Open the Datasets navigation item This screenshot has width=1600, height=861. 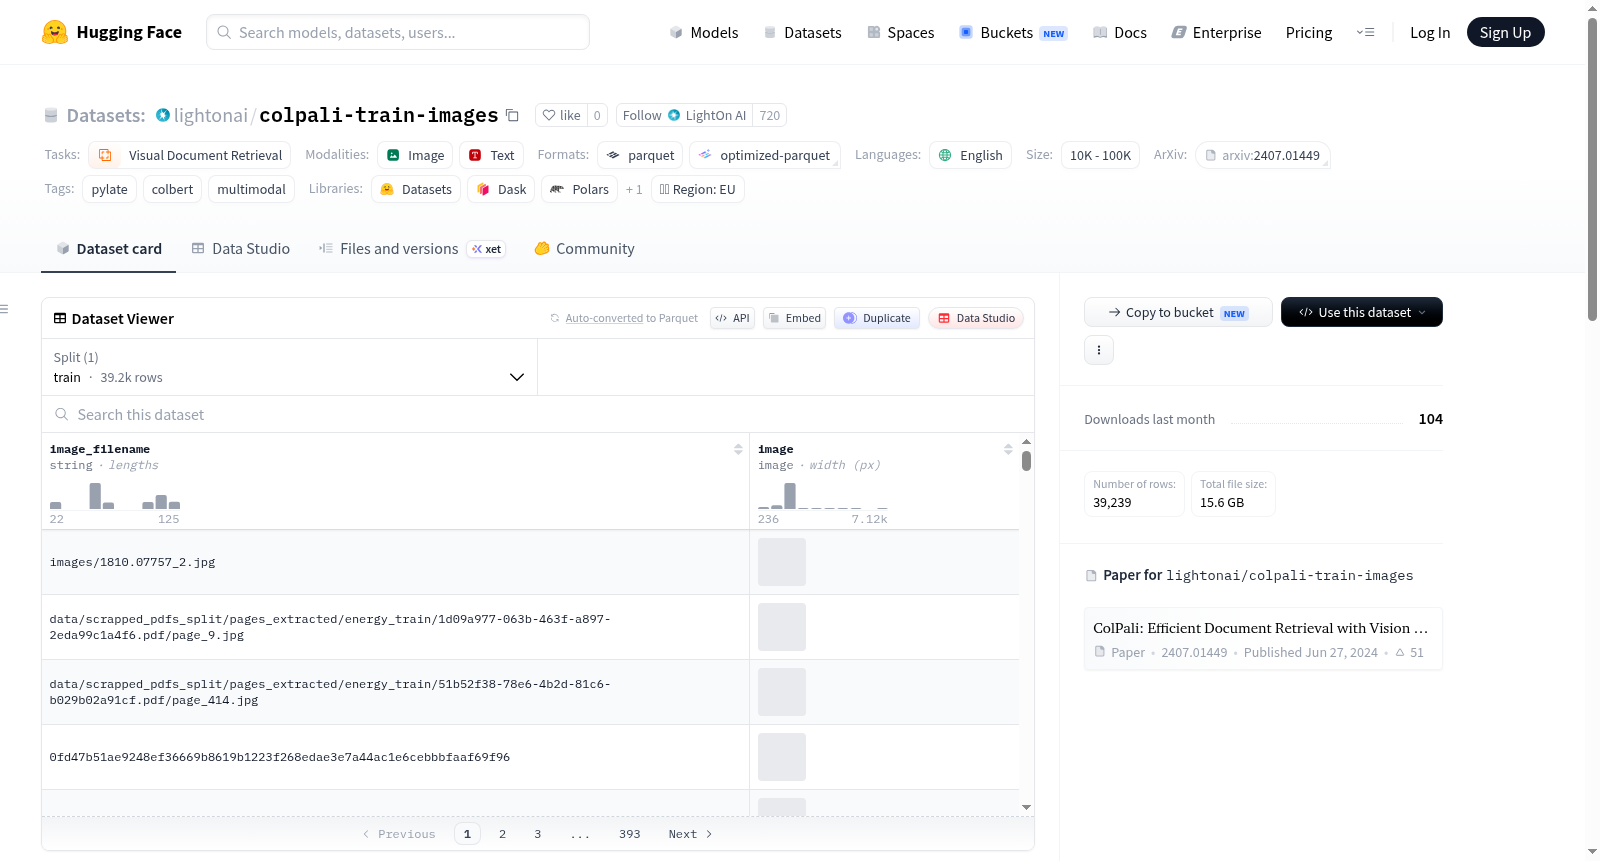(803, 32)
